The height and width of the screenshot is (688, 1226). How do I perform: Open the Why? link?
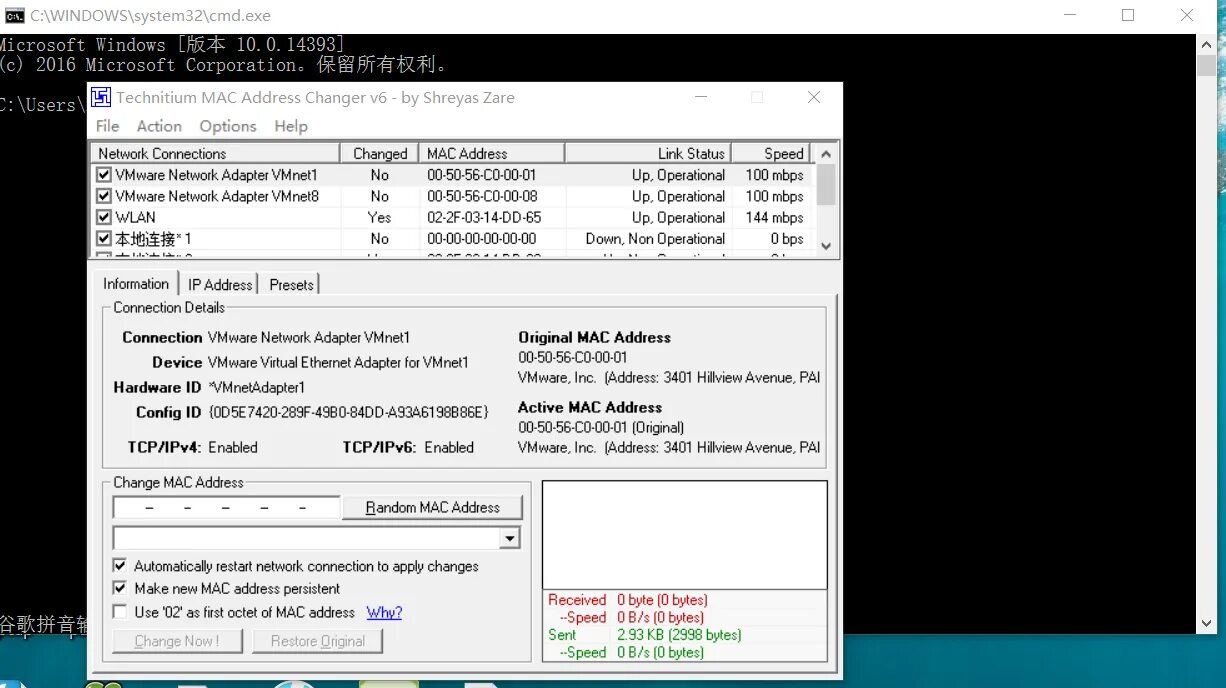pos(384,612)
